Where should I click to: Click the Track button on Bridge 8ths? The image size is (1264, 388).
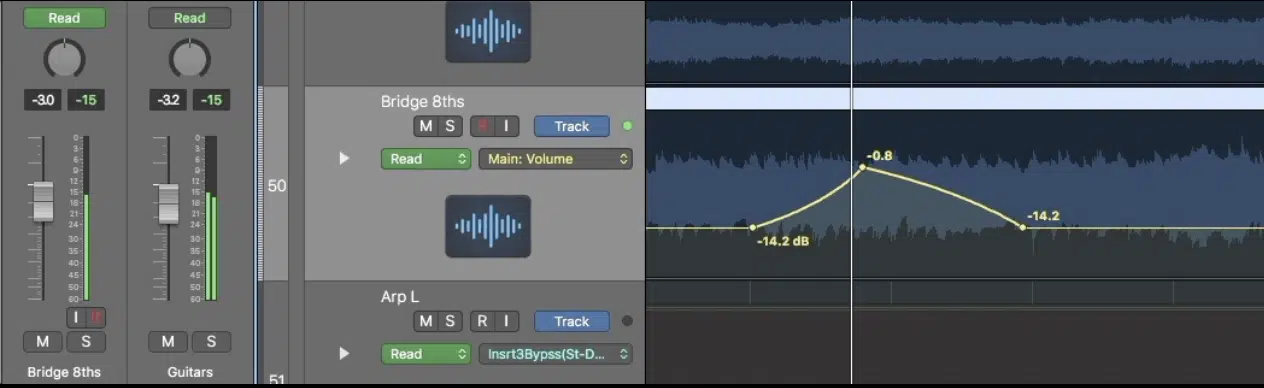click(572, 126)
